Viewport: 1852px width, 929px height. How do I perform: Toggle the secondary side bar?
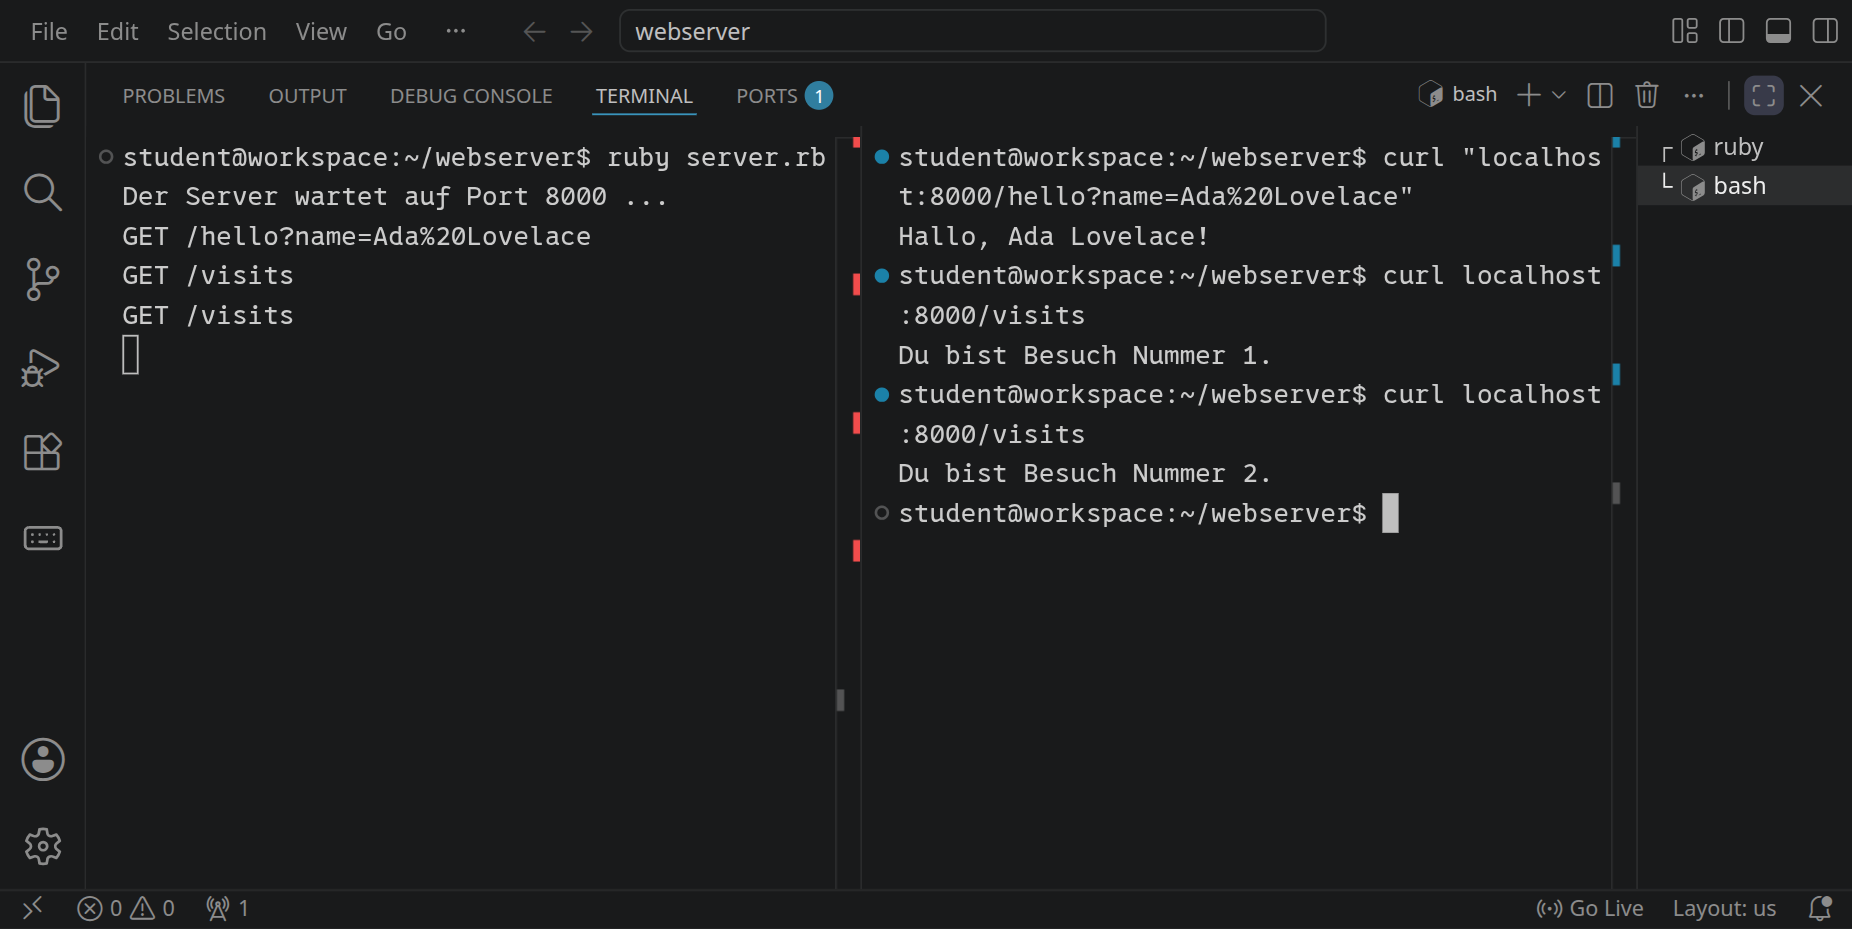[x=1825, y=31]
